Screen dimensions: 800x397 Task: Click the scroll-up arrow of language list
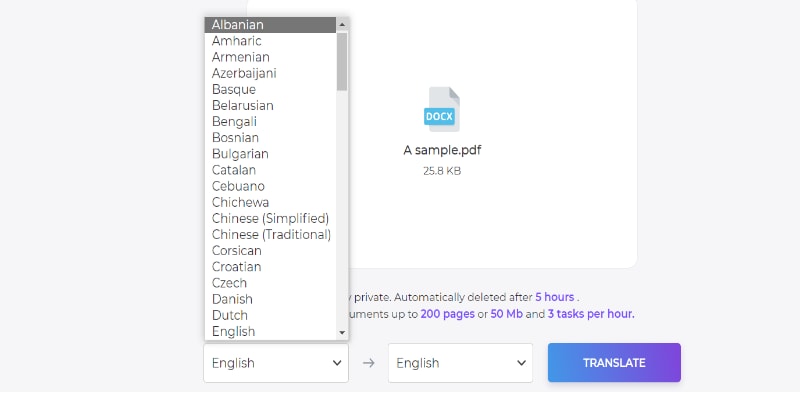tap(342, 24)
